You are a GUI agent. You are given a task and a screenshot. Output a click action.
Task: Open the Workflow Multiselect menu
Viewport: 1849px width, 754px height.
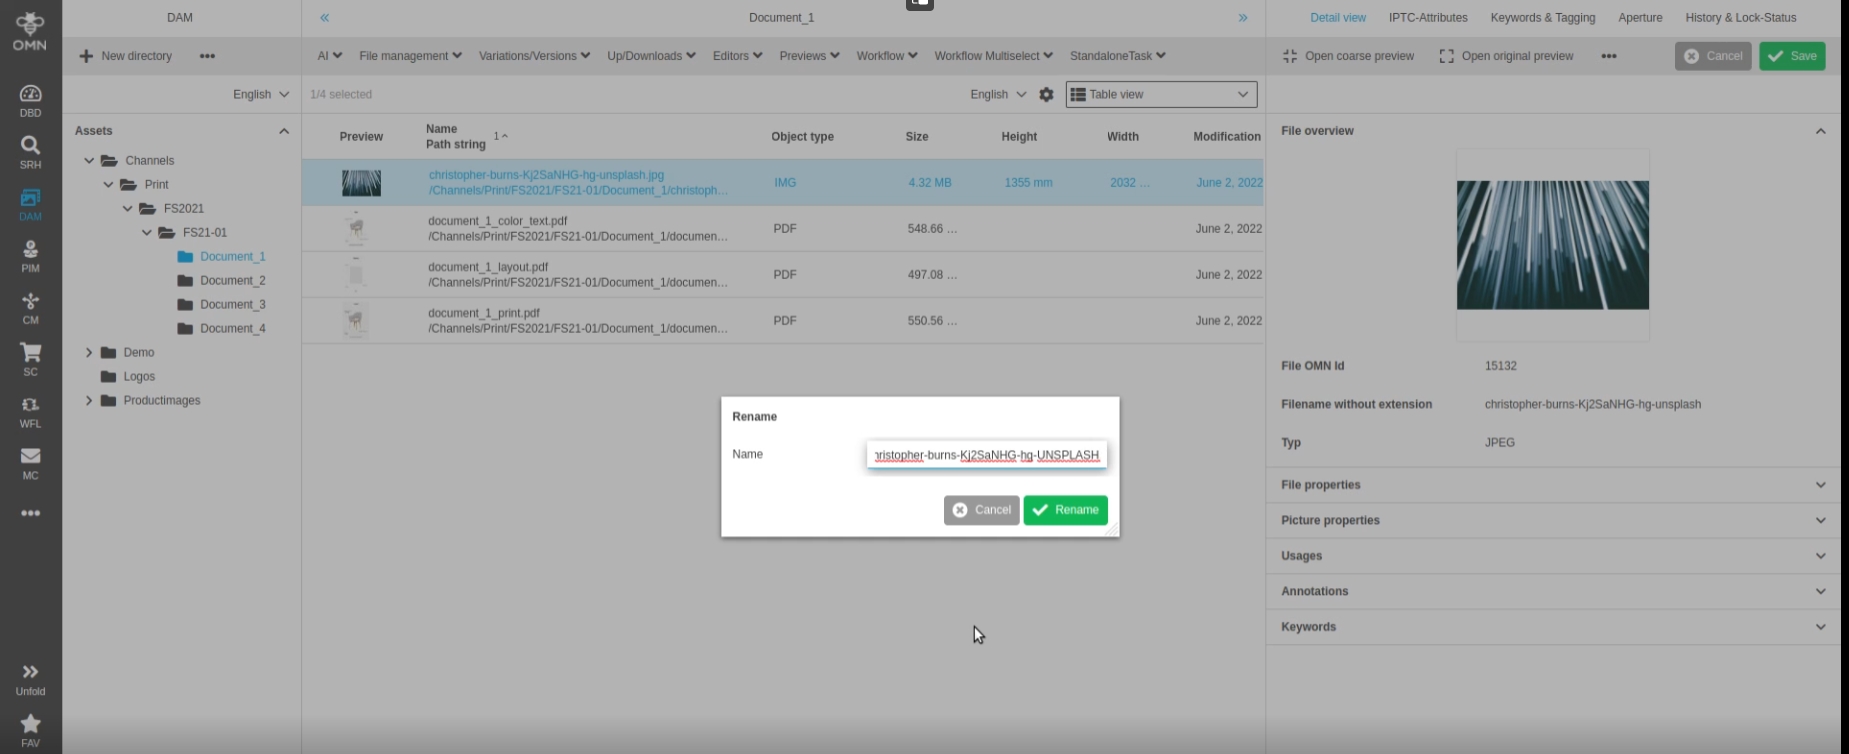pyautogui.click(x=993, y=56)
